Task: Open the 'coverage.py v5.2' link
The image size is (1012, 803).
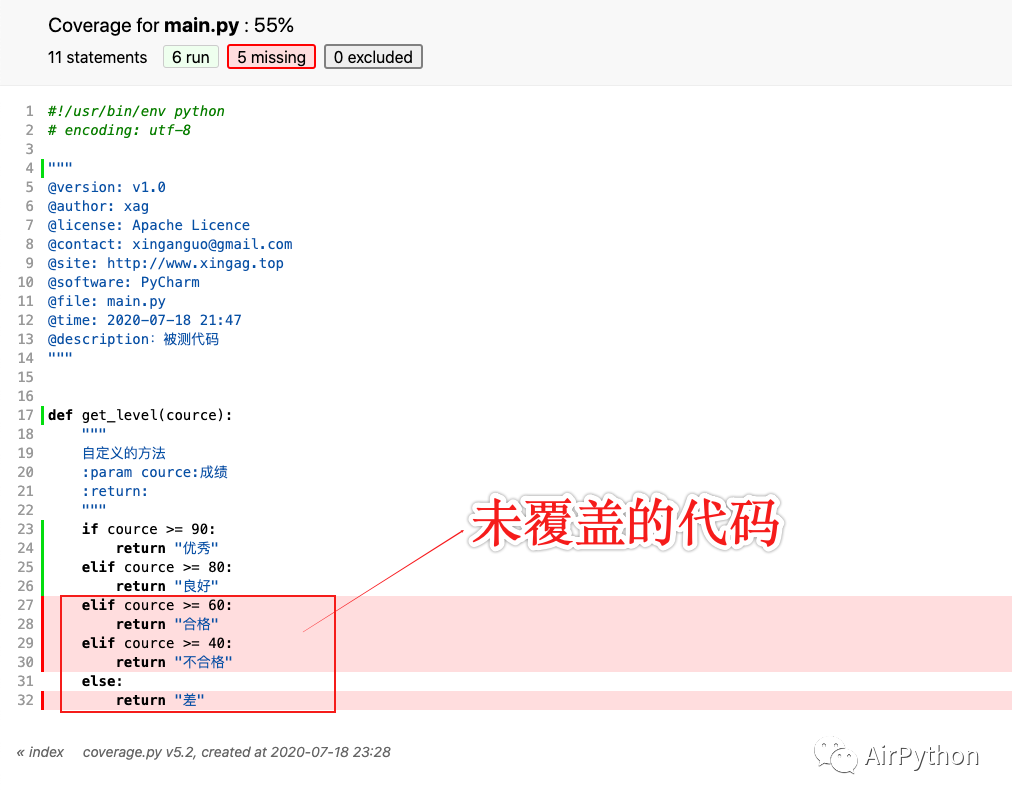Action: pyautogui.click(x=139, y=752)
